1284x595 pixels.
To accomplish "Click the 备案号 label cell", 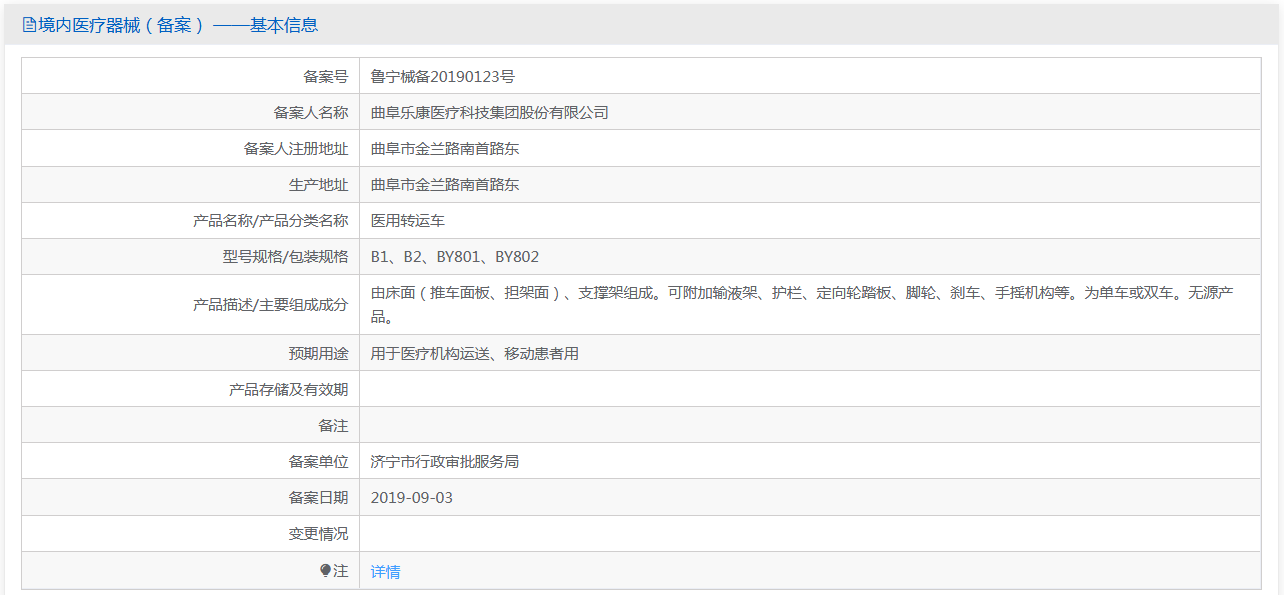I will (191, 76).
